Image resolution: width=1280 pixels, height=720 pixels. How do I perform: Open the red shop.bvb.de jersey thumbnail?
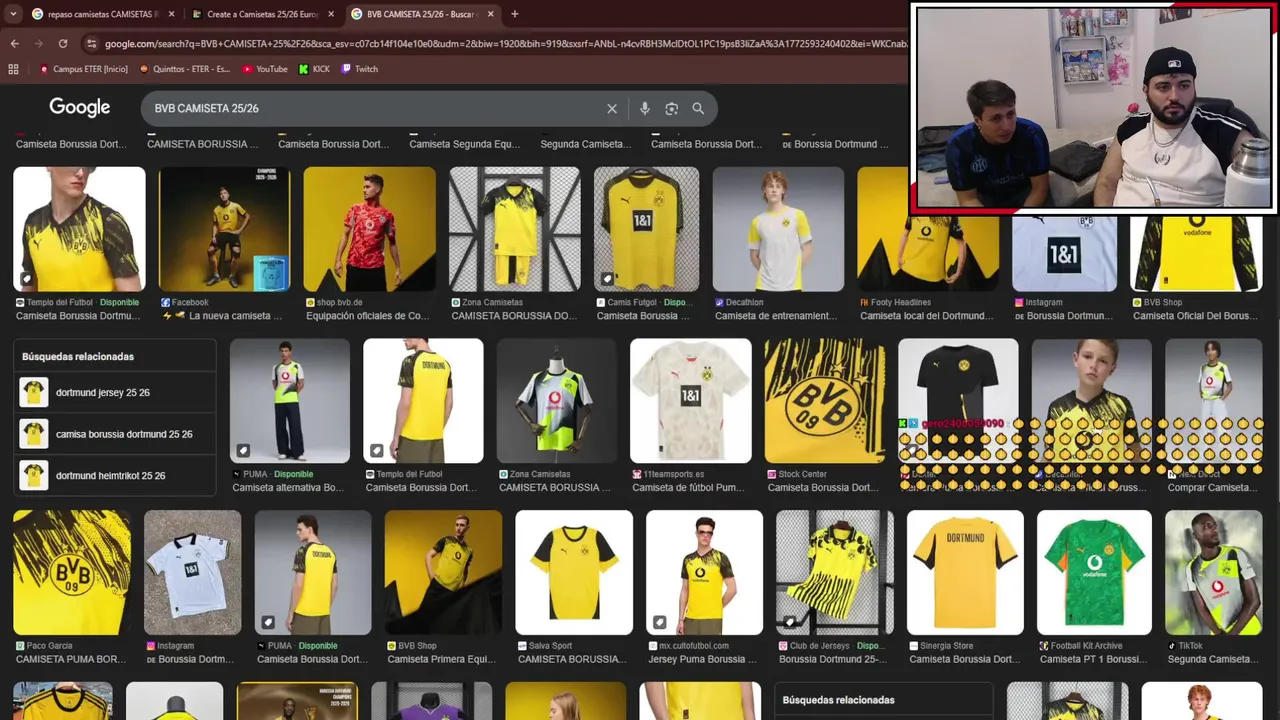point(370,229)
